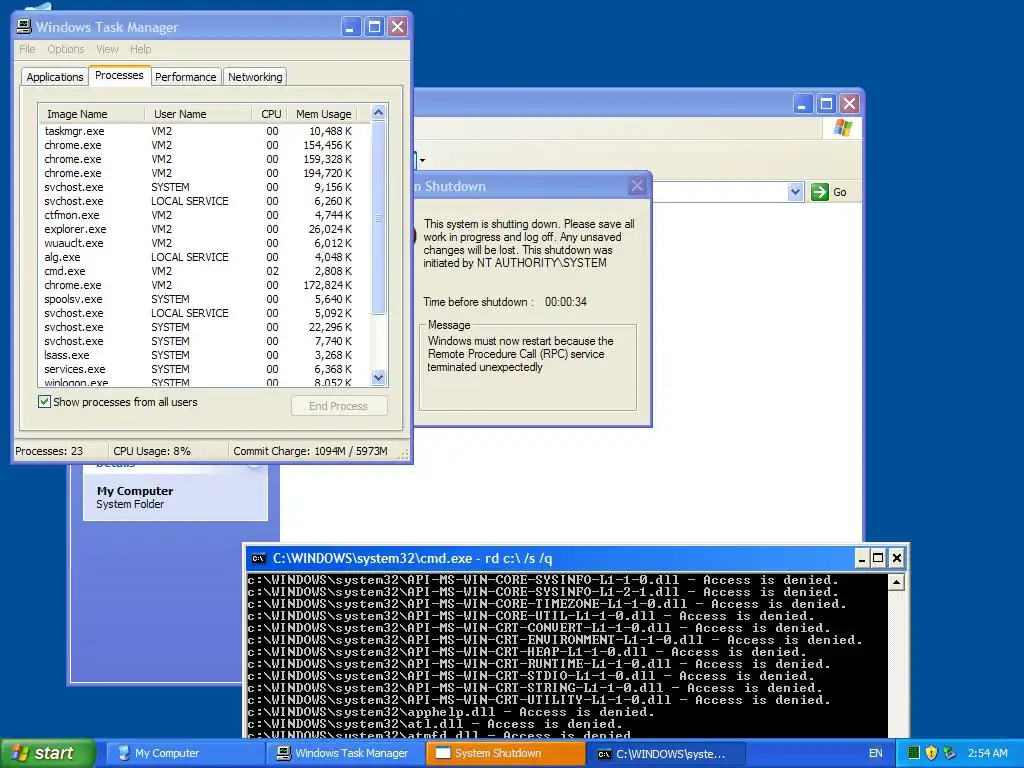Open the View menu in Task Manager
This screenshot has height=768, width=1024.
107,49
